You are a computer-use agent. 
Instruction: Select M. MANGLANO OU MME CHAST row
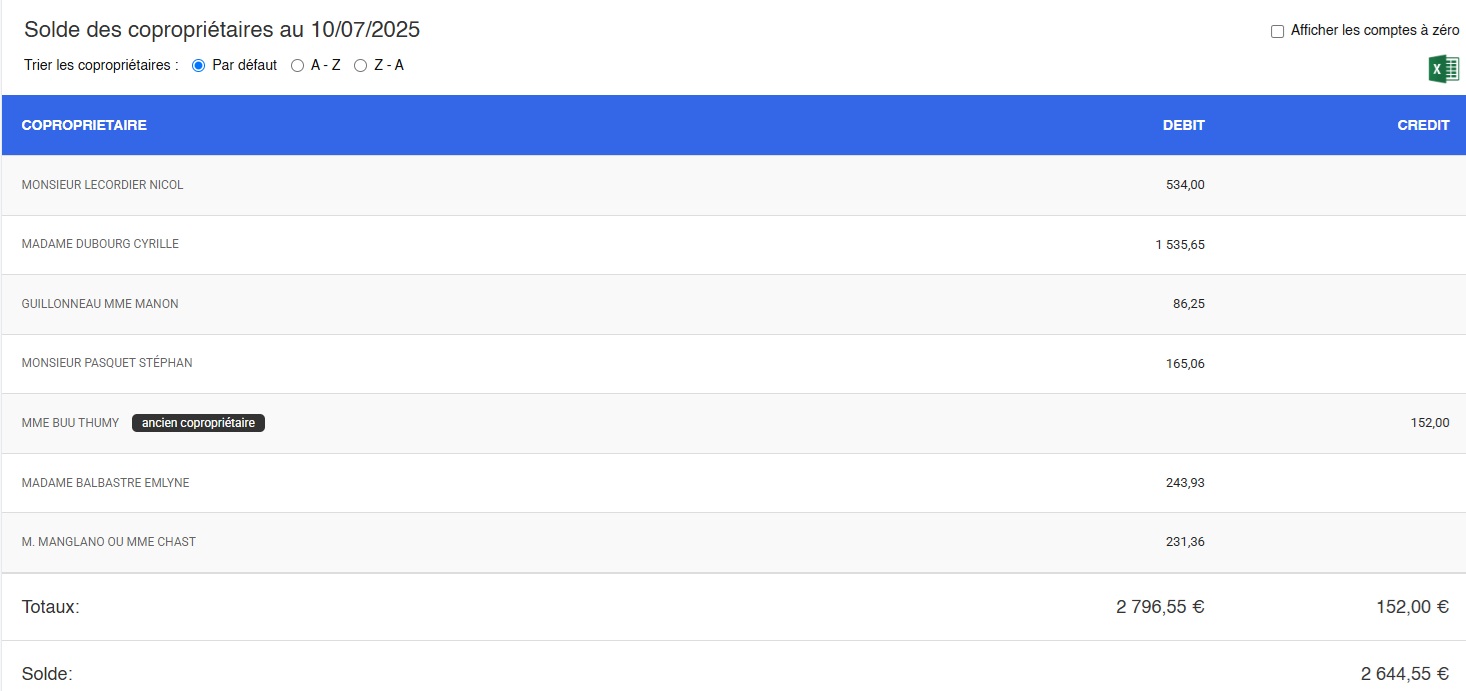tap(108, 542)
